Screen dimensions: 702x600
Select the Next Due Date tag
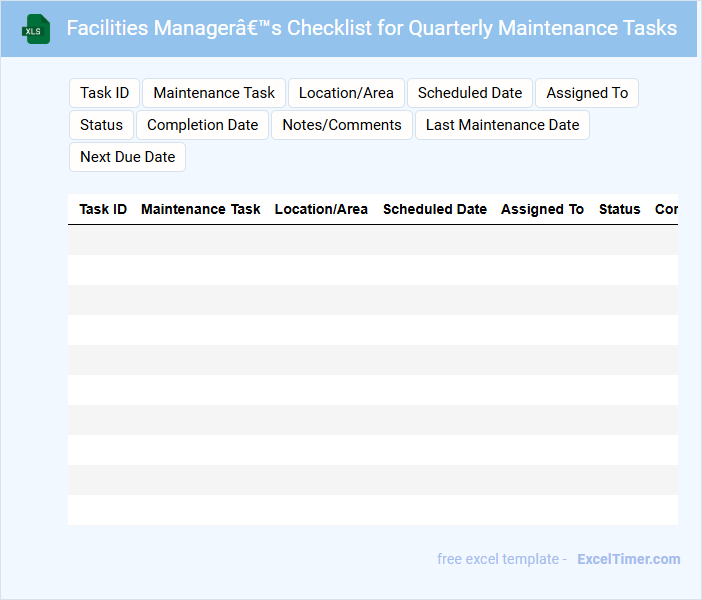[x=127, y=157]
